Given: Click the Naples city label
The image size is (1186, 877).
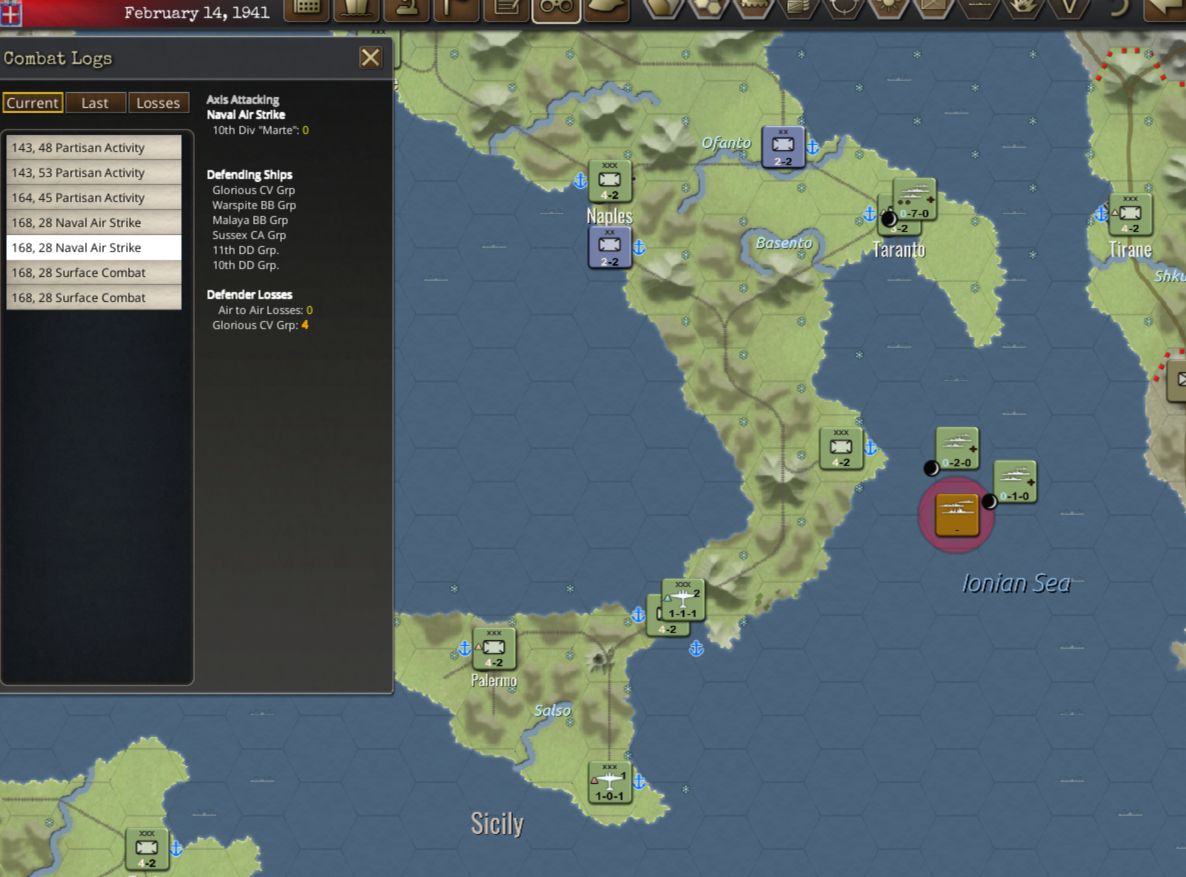Looking at the screenshot, I should (x=610, y=216).
